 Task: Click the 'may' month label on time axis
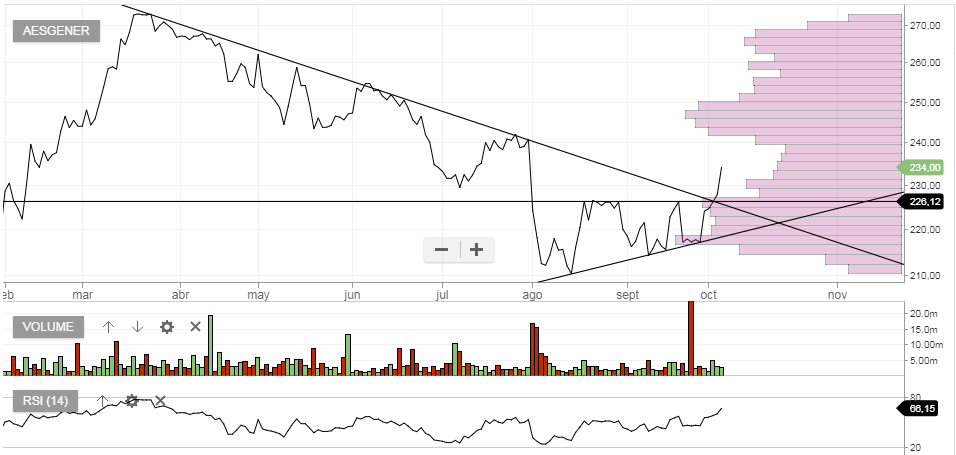[x=259, y=295]
